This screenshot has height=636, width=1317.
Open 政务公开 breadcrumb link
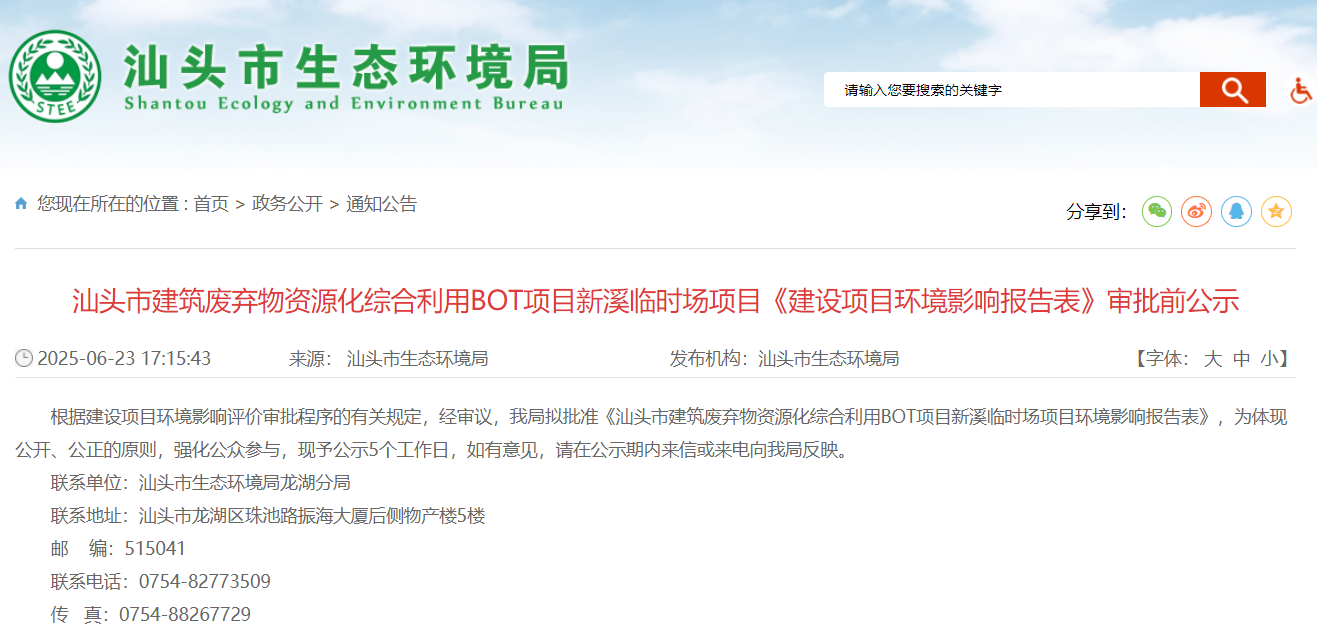287,204
